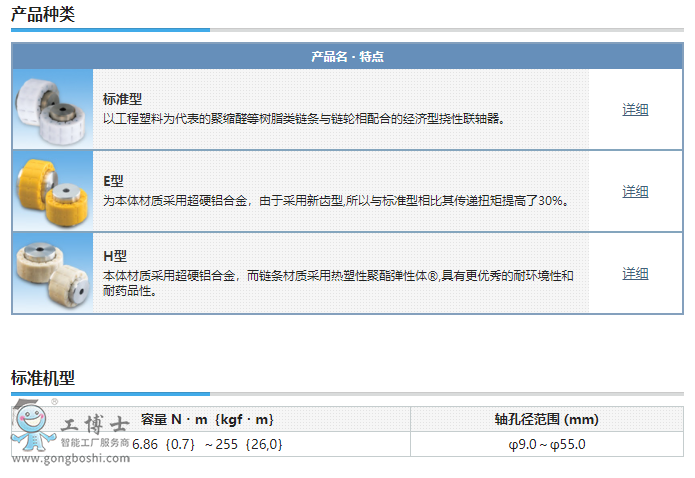Click the 工博士 logo text
Screen dimensions: 695x478
[x=95, y=424]
